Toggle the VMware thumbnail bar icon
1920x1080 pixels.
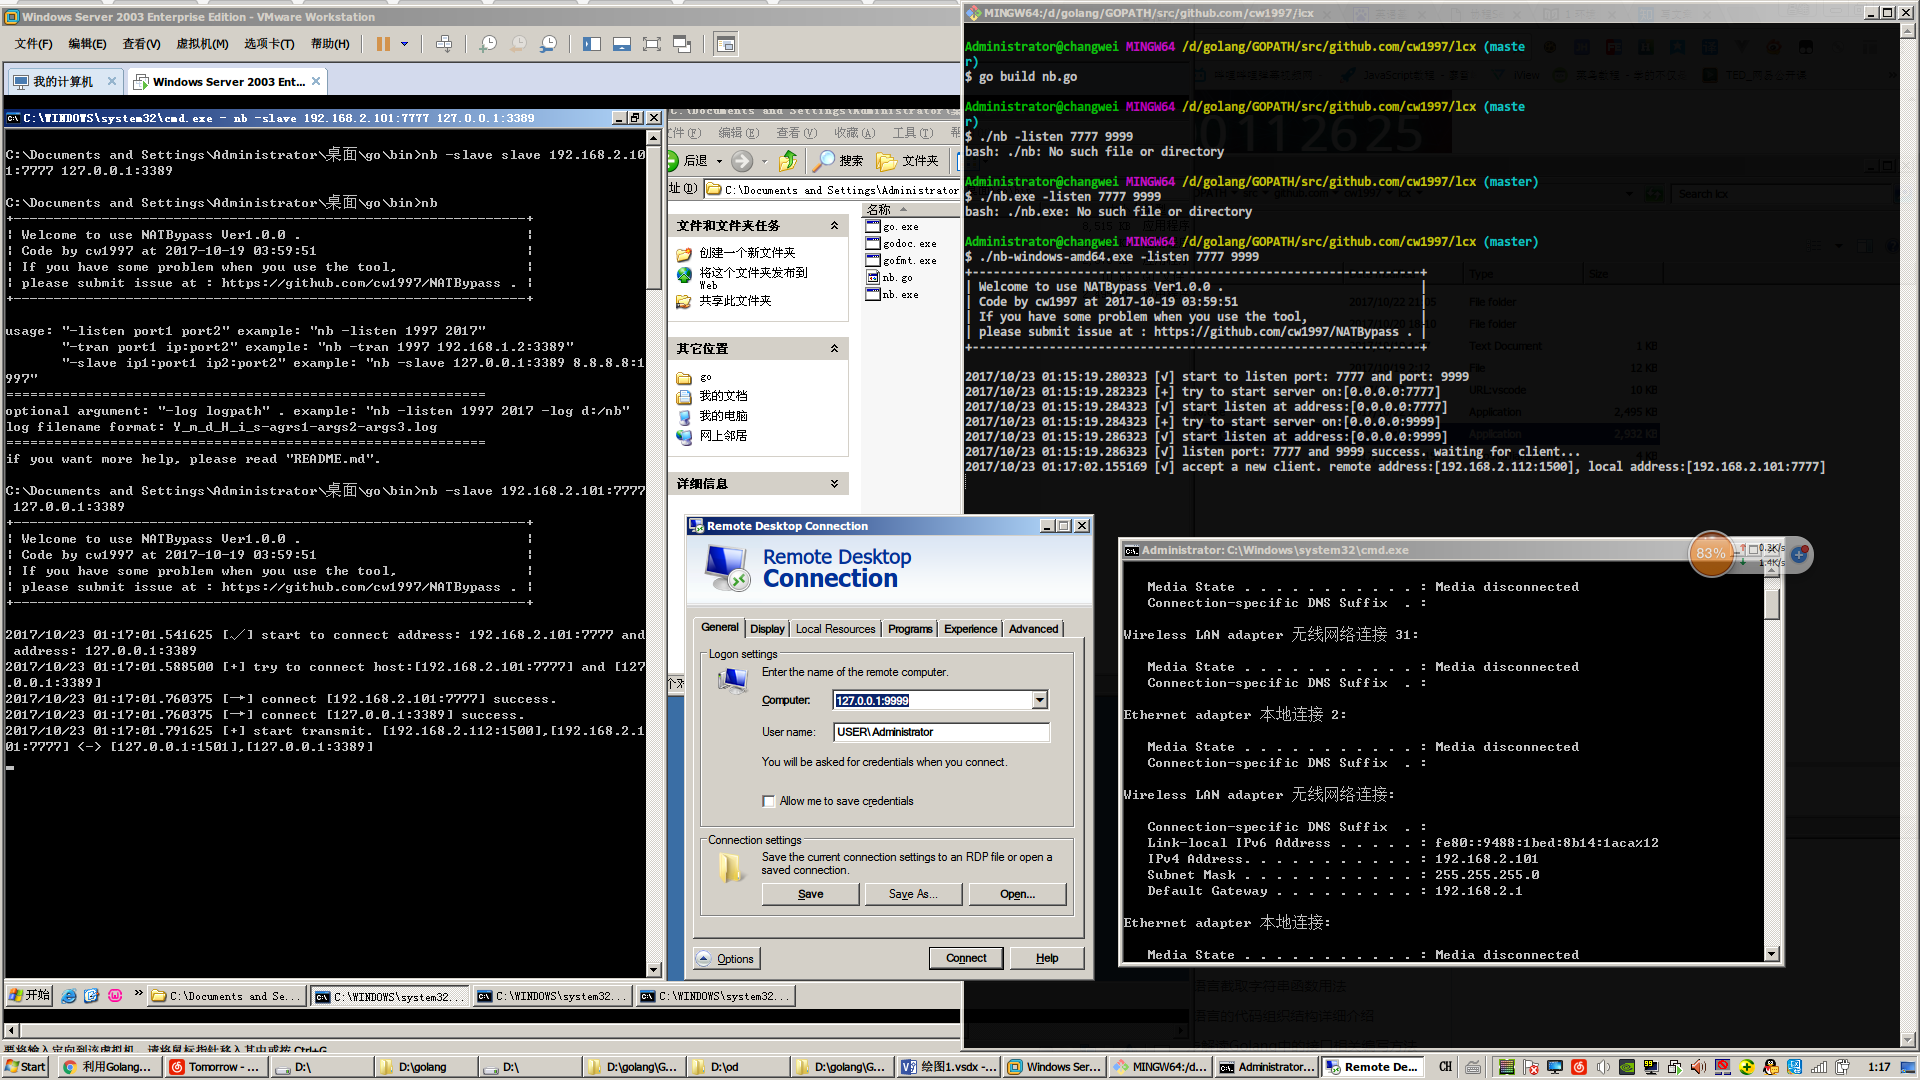click(x=622, y=44)
